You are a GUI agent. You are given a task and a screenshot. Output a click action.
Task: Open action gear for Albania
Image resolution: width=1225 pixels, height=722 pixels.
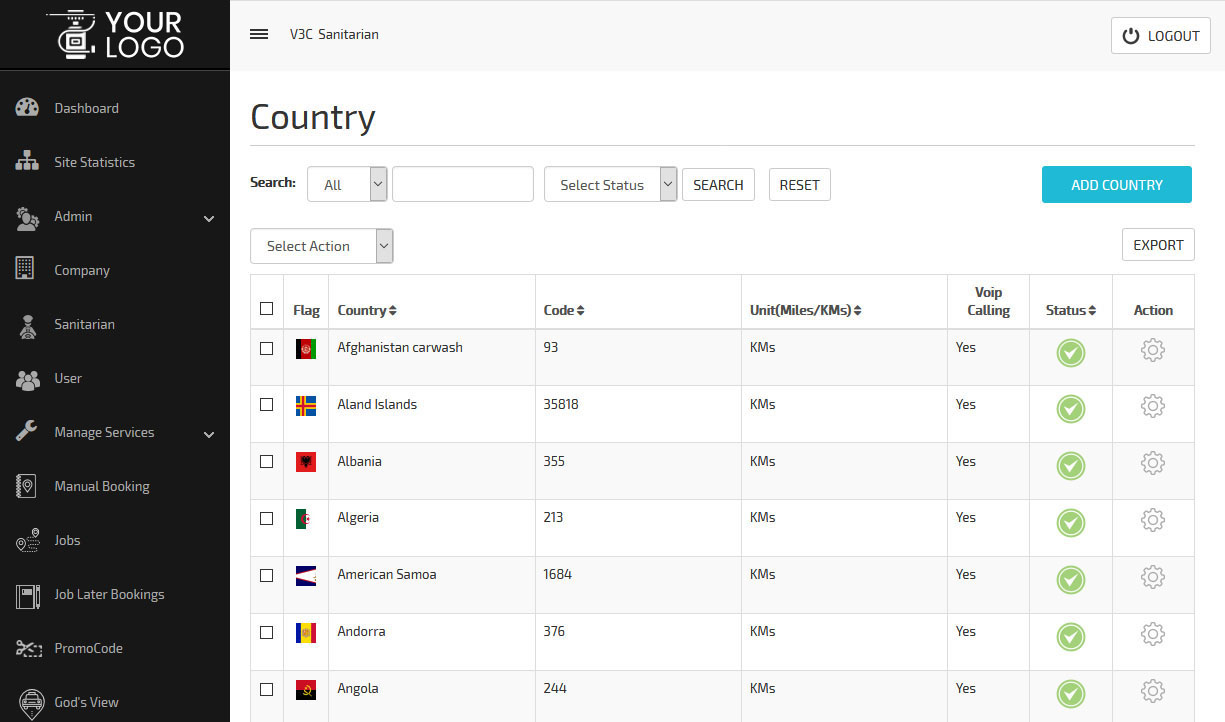[1153, 463]
